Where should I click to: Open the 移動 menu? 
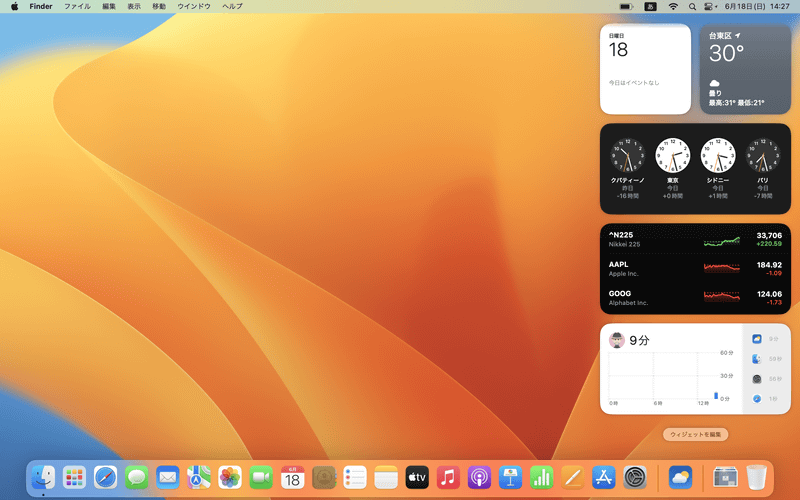[159, 7]
